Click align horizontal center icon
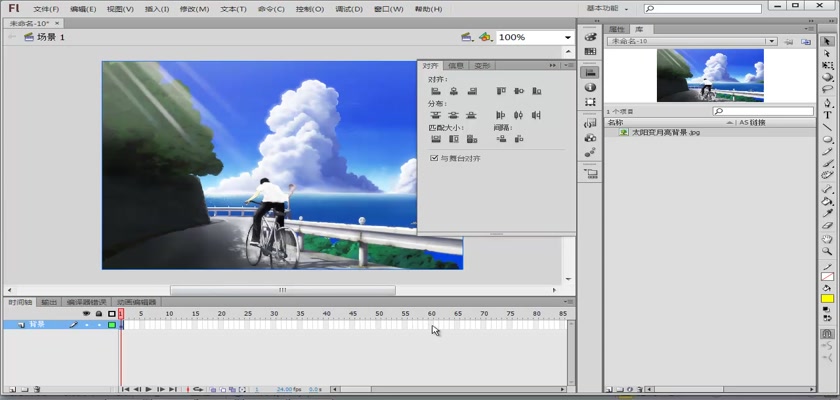840x400 pixels. click(454, 91)
